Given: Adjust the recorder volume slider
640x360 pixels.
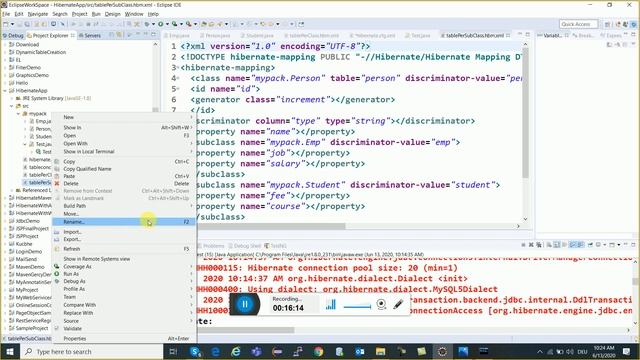Looking at the screenshot, I should point(357,306).
